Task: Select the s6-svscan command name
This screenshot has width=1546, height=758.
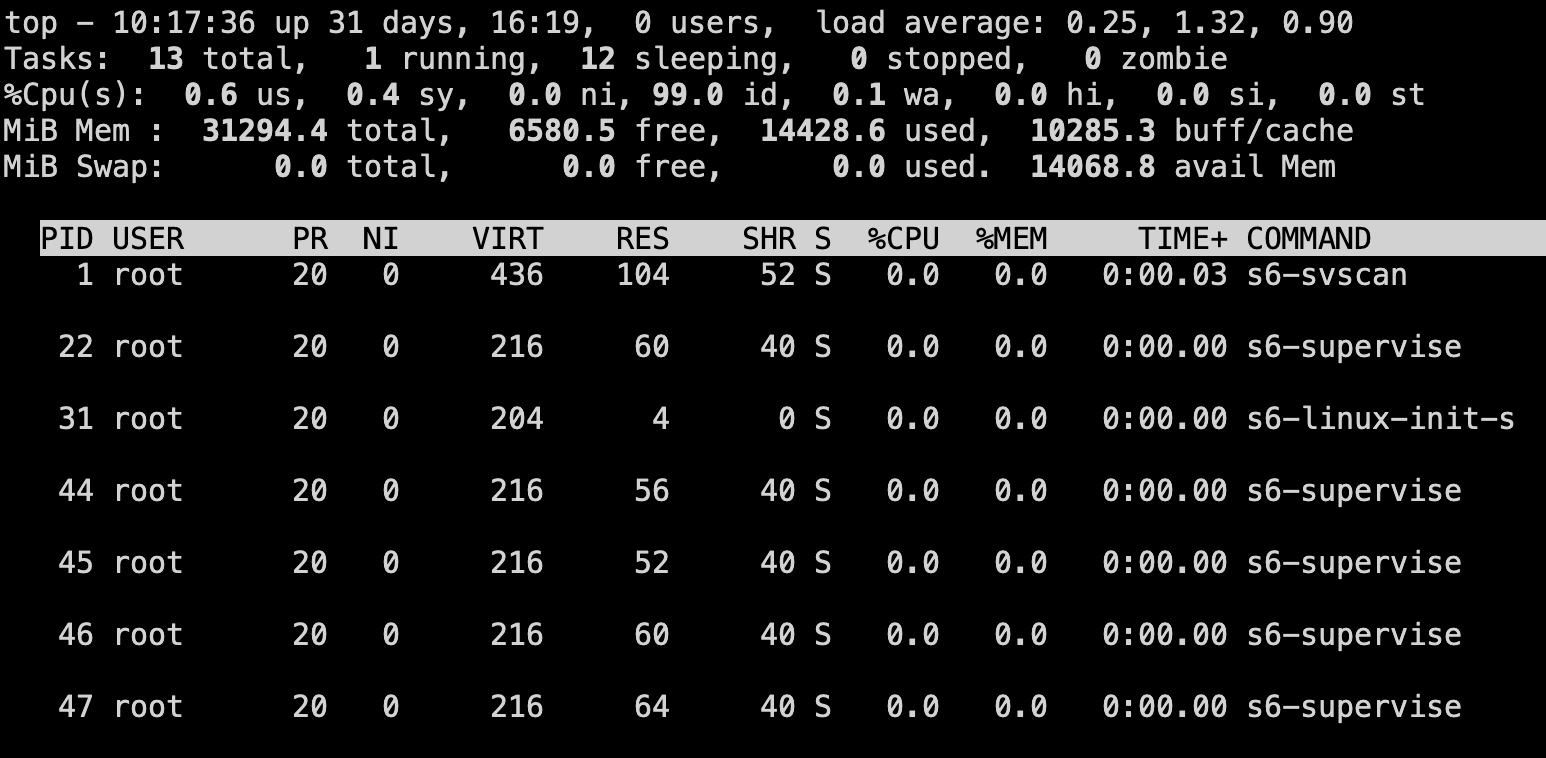Action: 1326,275
